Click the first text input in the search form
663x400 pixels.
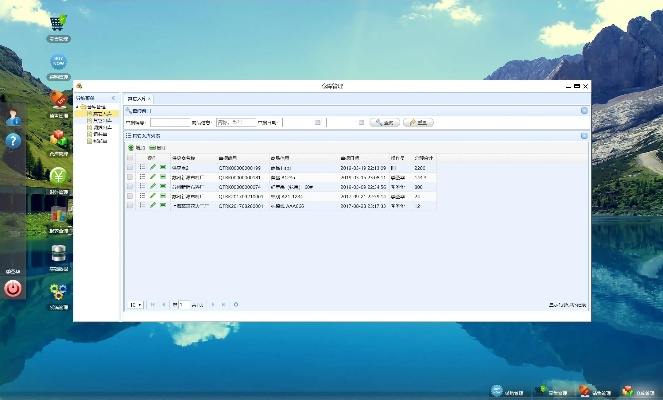(170, 123)
